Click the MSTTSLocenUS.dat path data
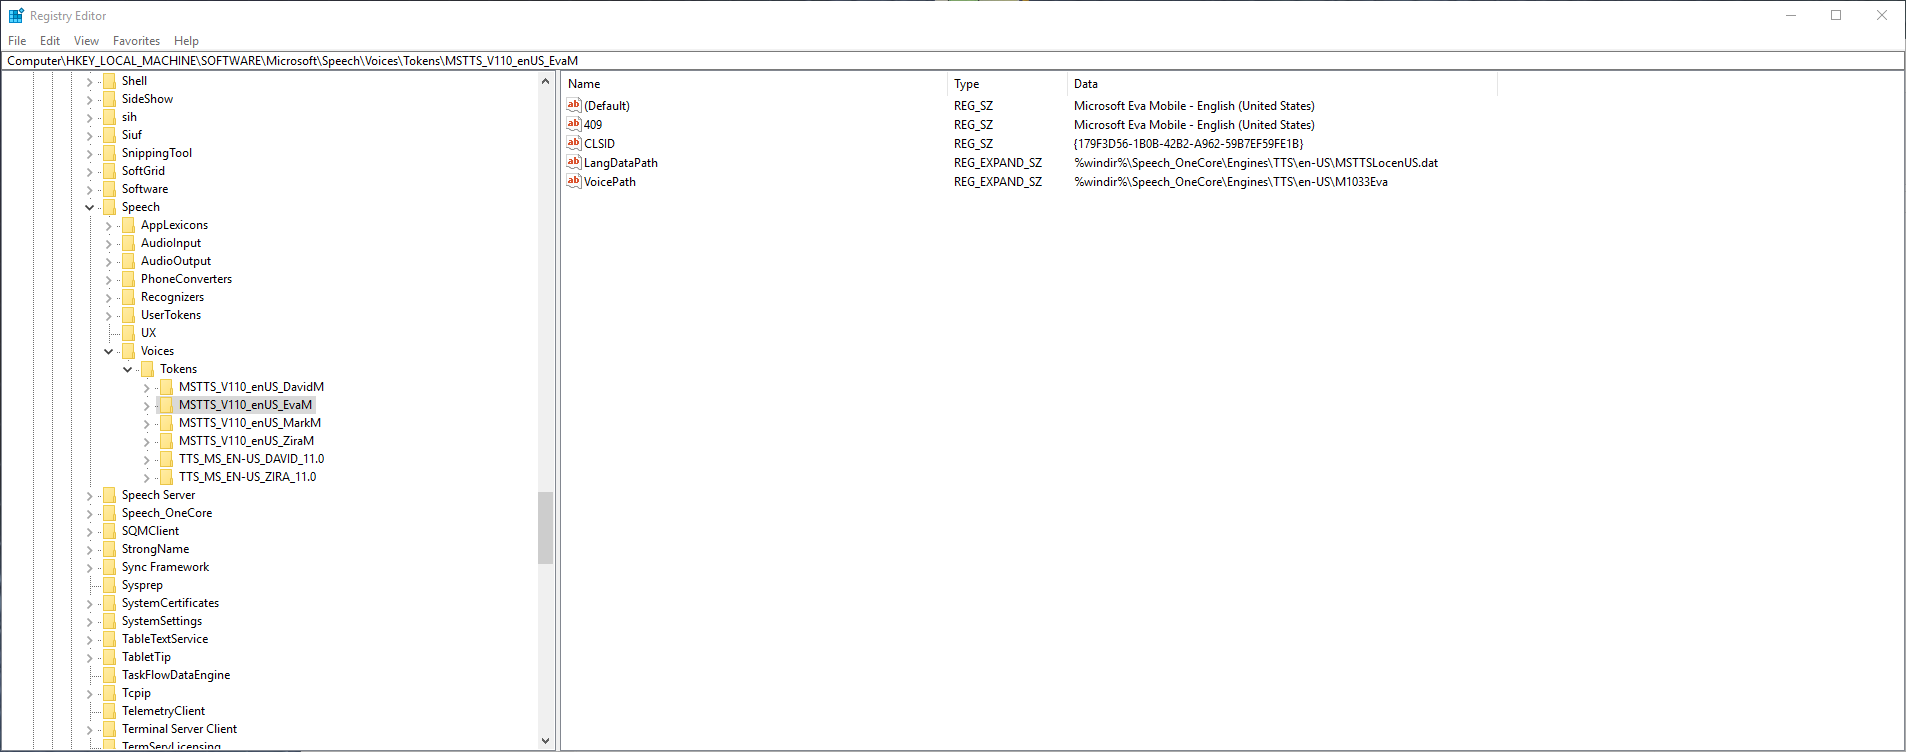The height and width of the screenshot is (752, 1906). click(1256, 163)
